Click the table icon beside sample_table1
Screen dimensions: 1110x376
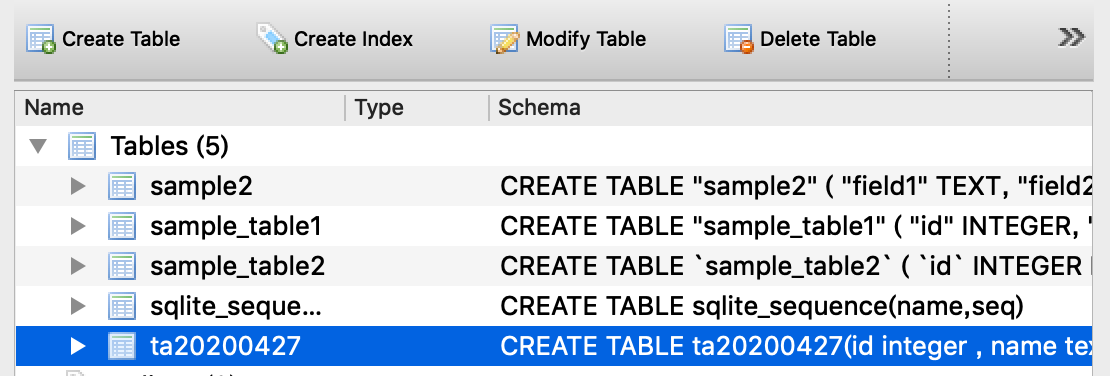[122, 227]
